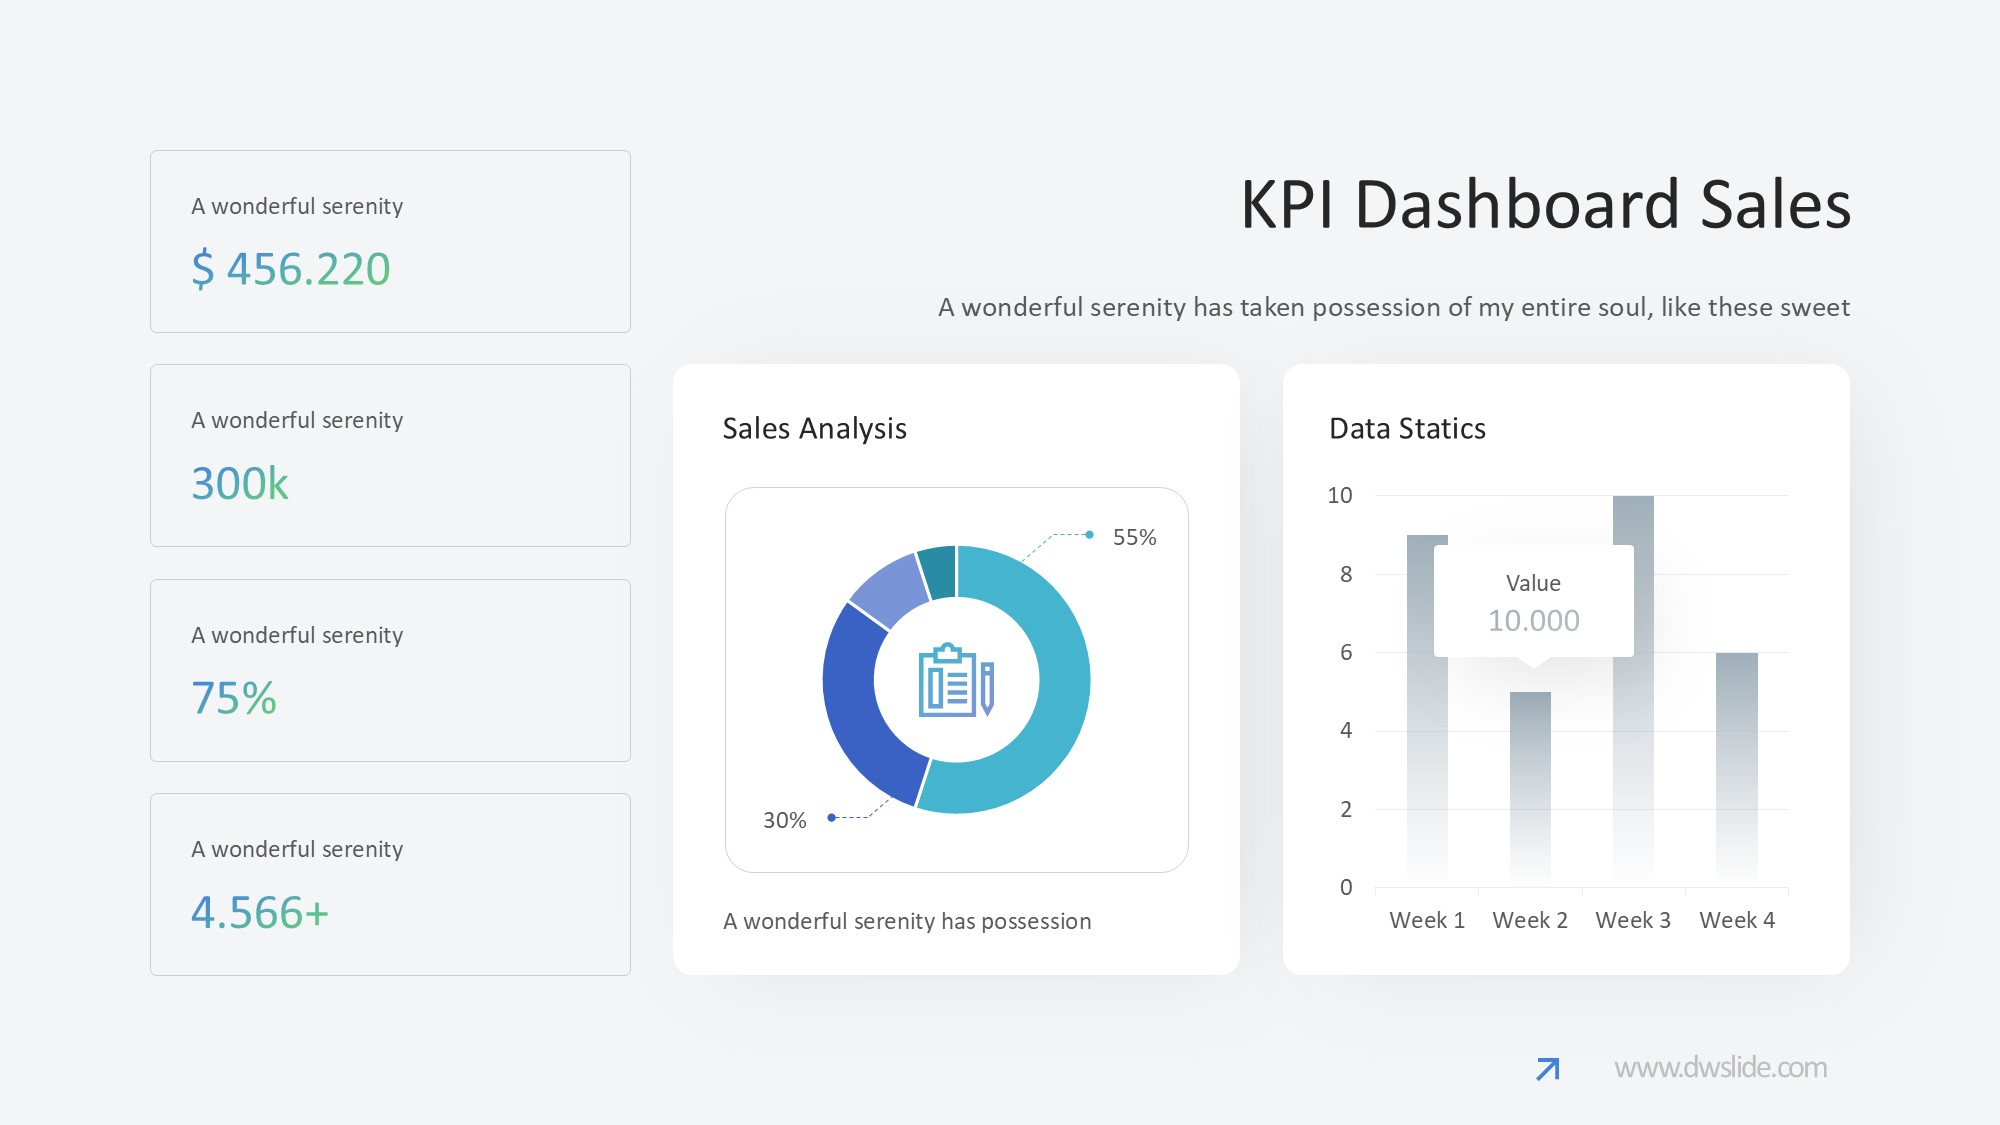Click the 4.566+ metric card

point(390,884)
